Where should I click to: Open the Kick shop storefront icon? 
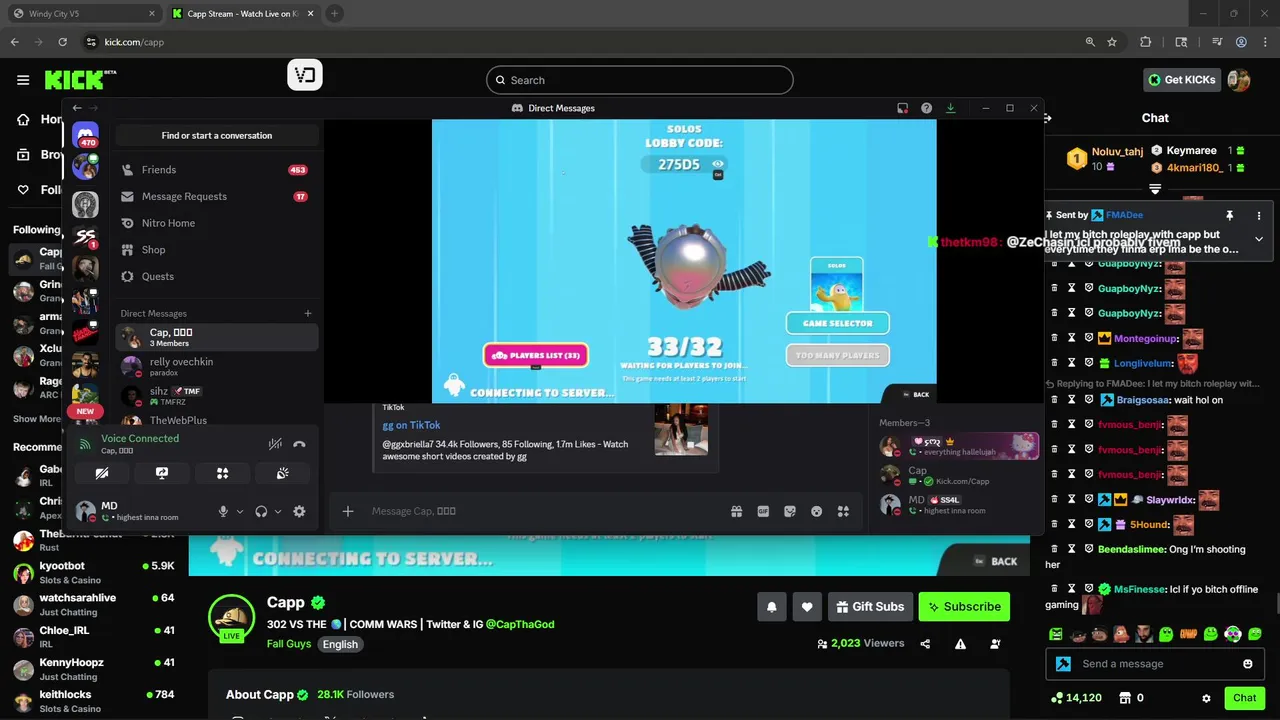(1125, 698)
